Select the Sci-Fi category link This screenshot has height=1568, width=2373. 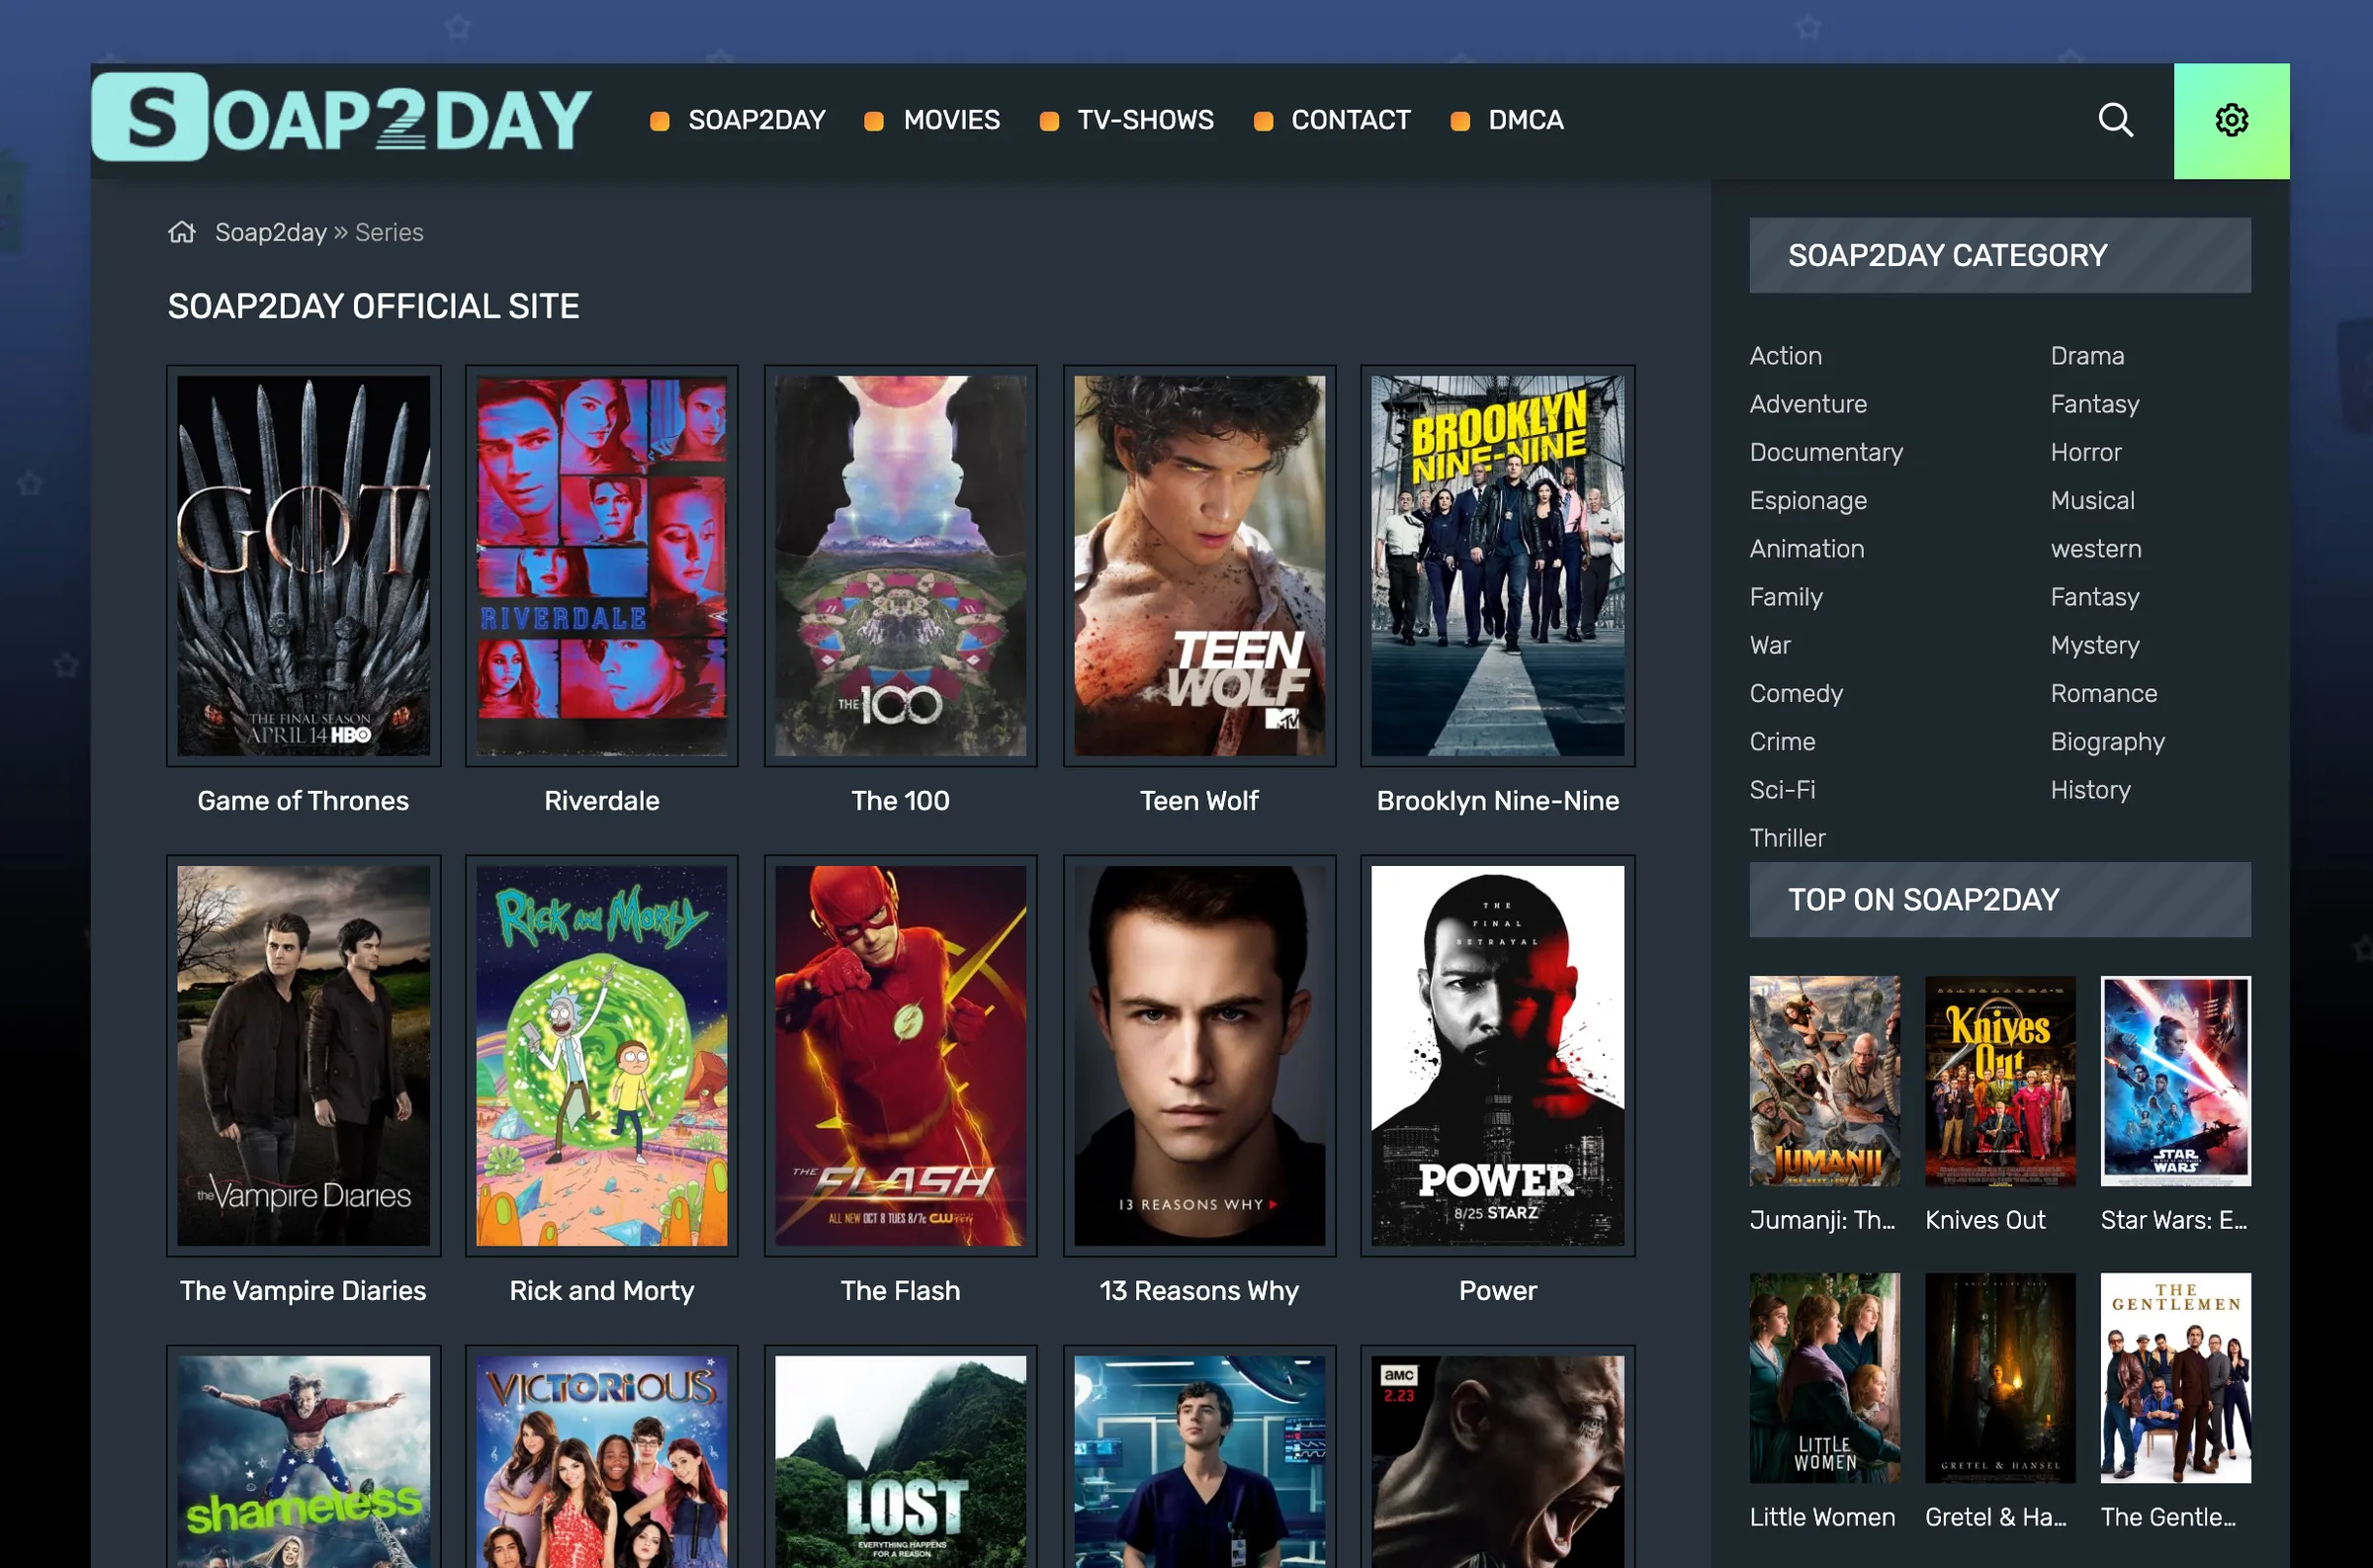coord(1782,789)
